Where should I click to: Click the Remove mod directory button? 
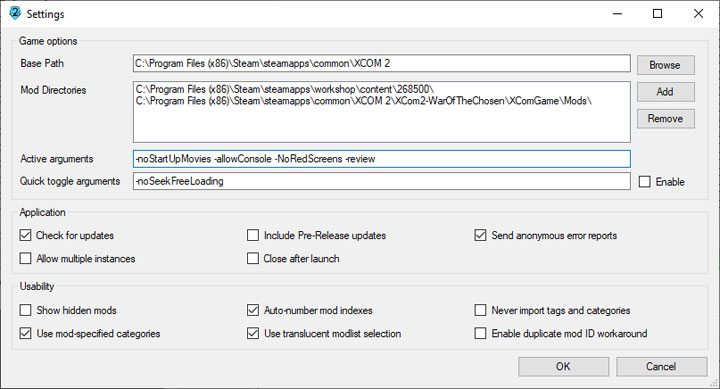pos(665,118)
